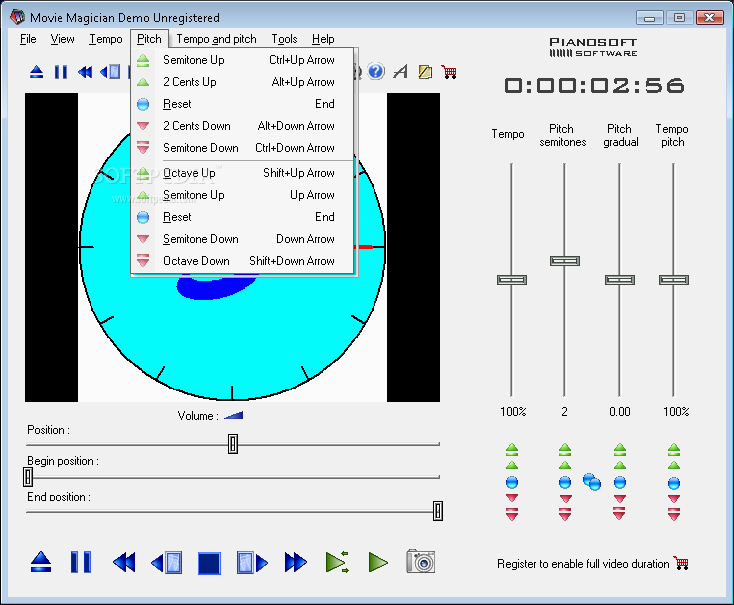
Task: Click the large rewind button at bottom
Action: (124, 562)
